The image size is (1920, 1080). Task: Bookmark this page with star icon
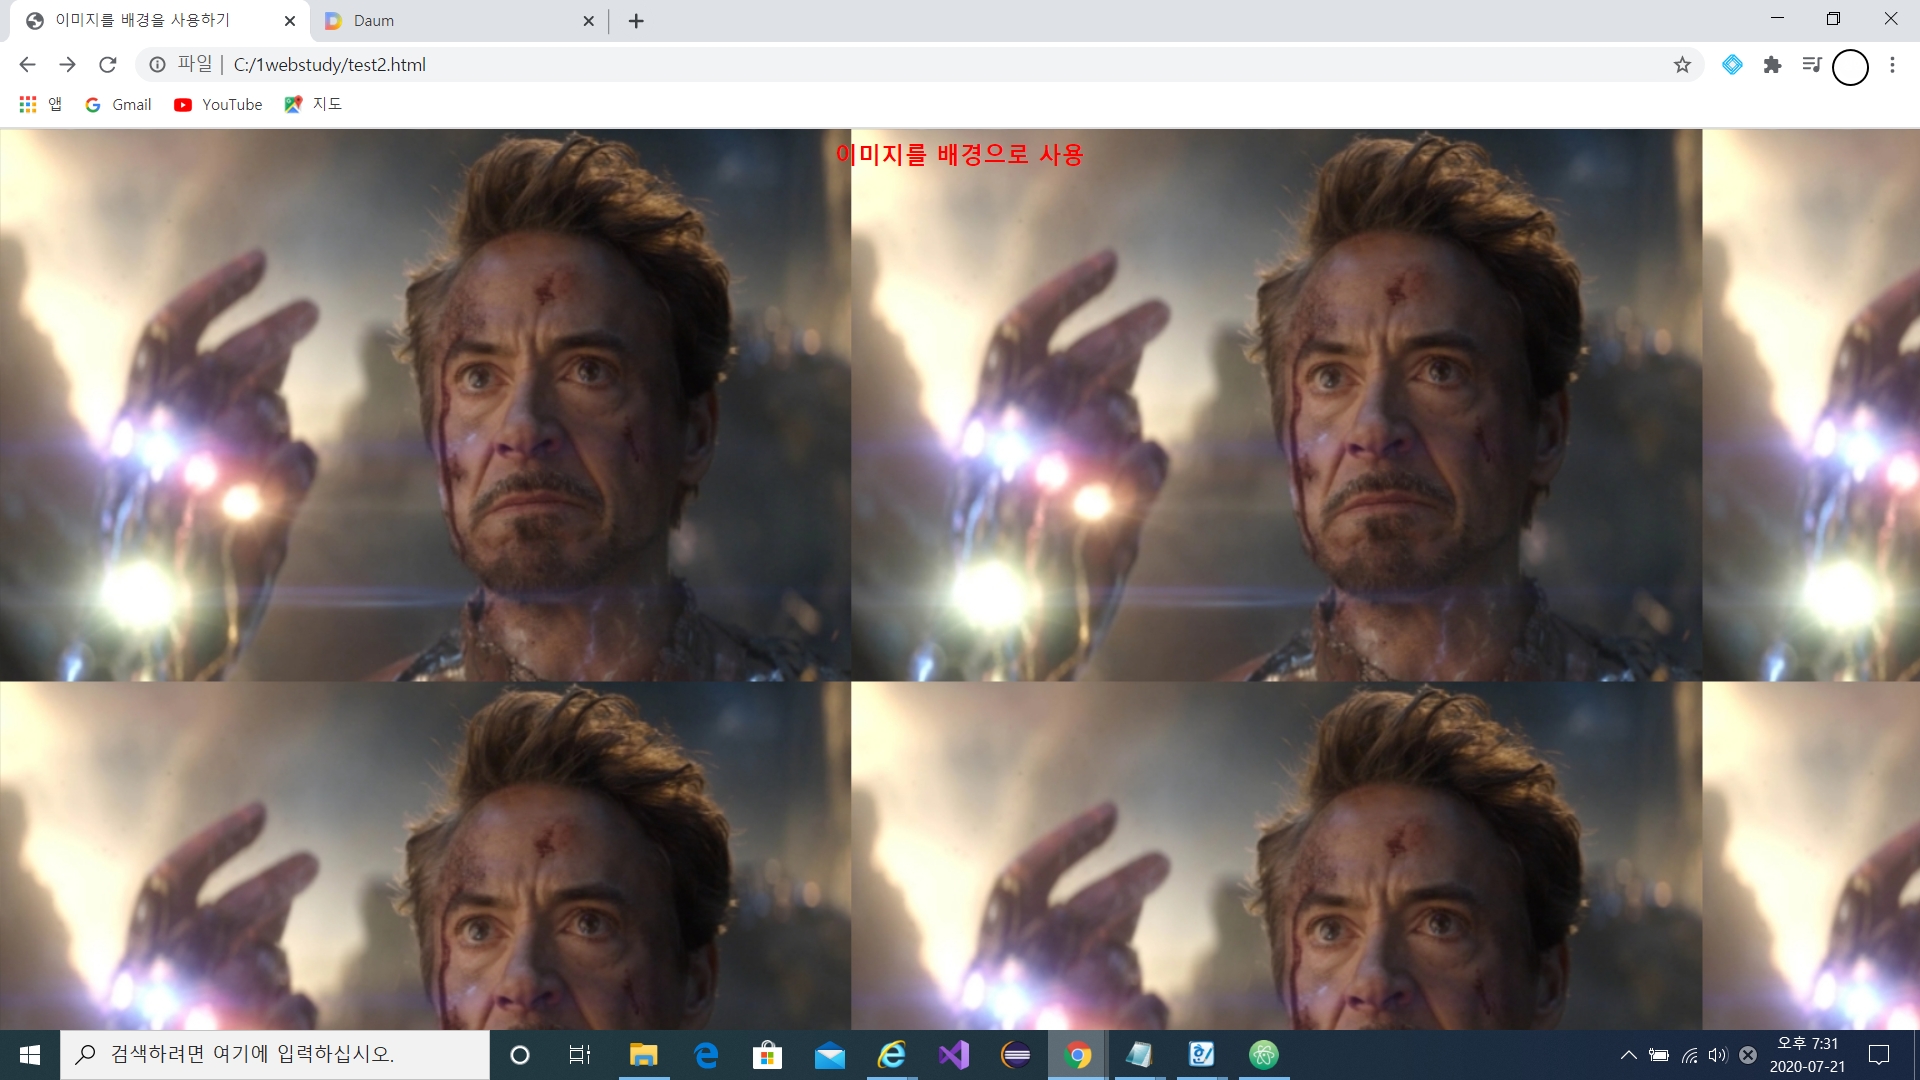point(1682,65)
